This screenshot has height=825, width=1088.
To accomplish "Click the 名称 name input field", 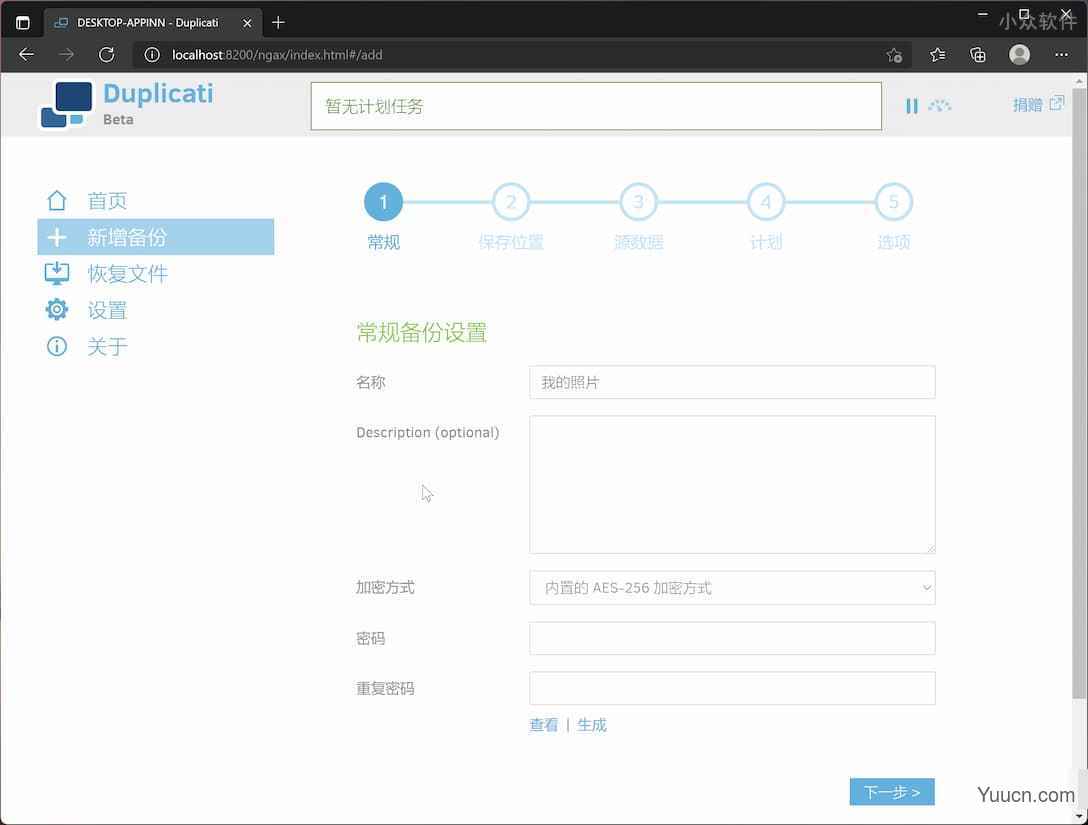I will [x=732, y=382].
